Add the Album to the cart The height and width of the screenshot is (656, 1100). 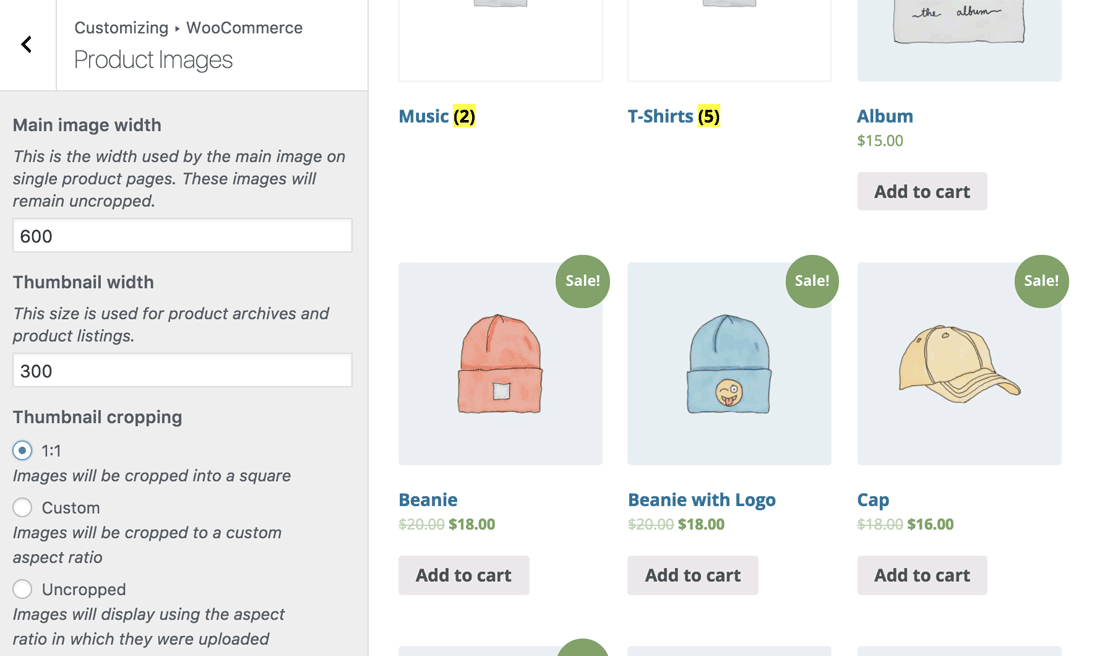pos(921,191)
